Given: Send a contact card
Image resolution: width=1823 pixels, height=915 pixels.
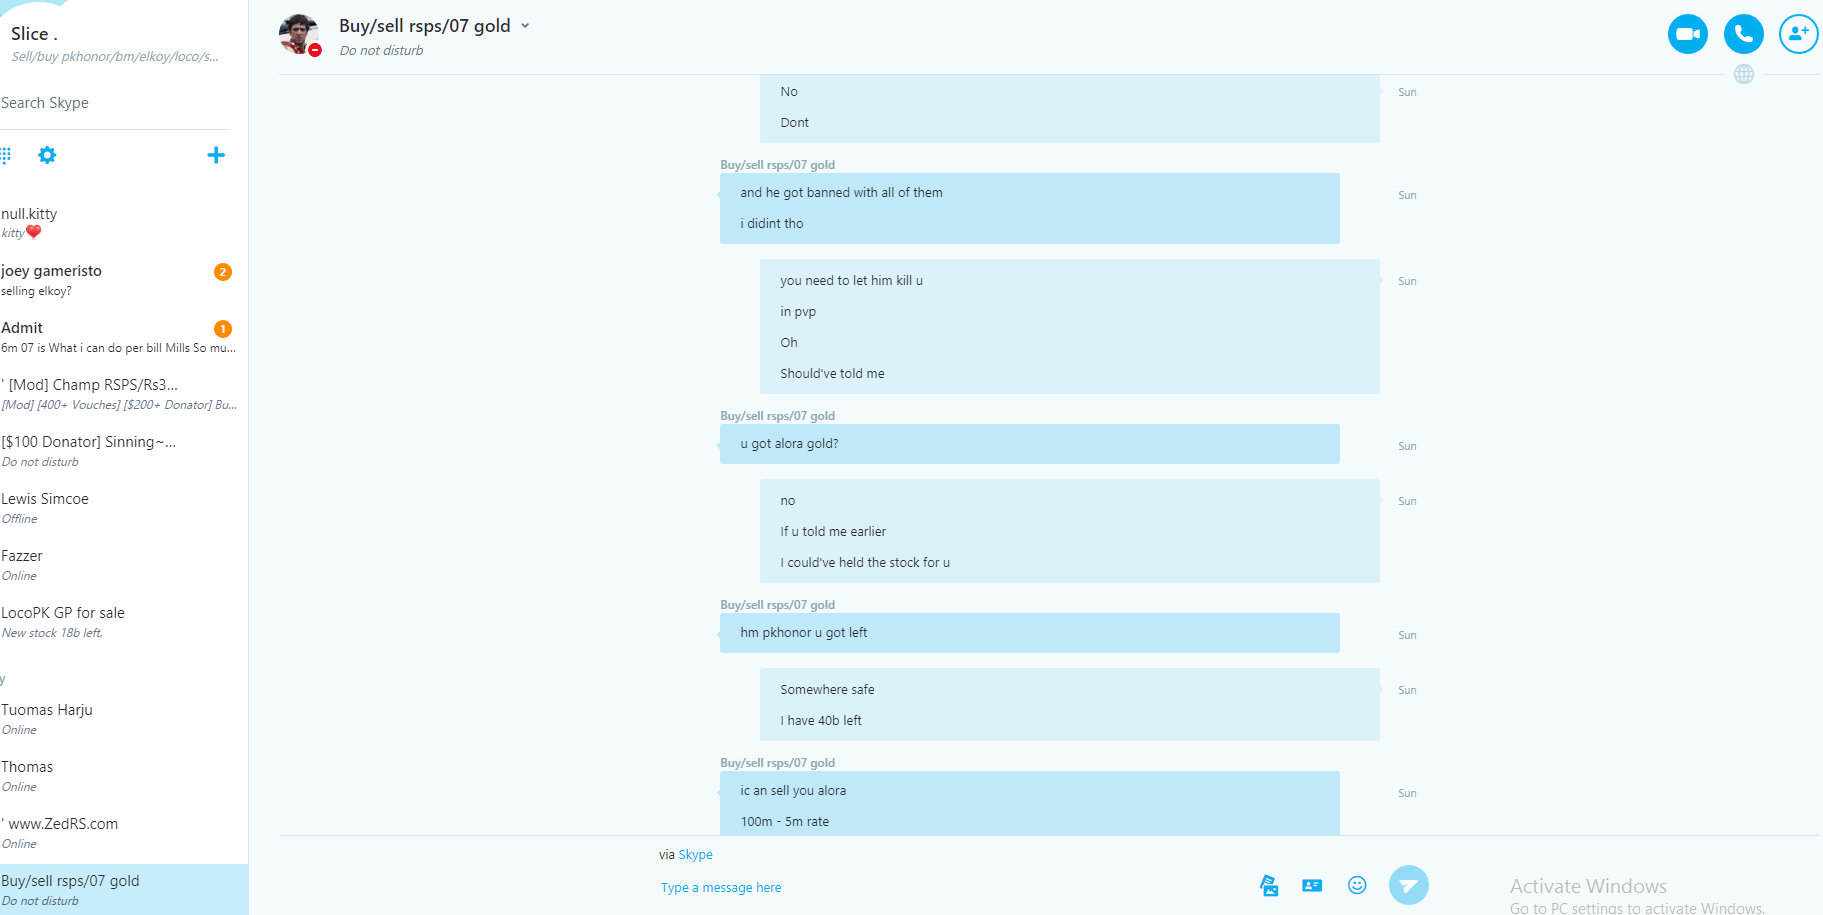Looking at the screenshot, I should pos(1312,885).
